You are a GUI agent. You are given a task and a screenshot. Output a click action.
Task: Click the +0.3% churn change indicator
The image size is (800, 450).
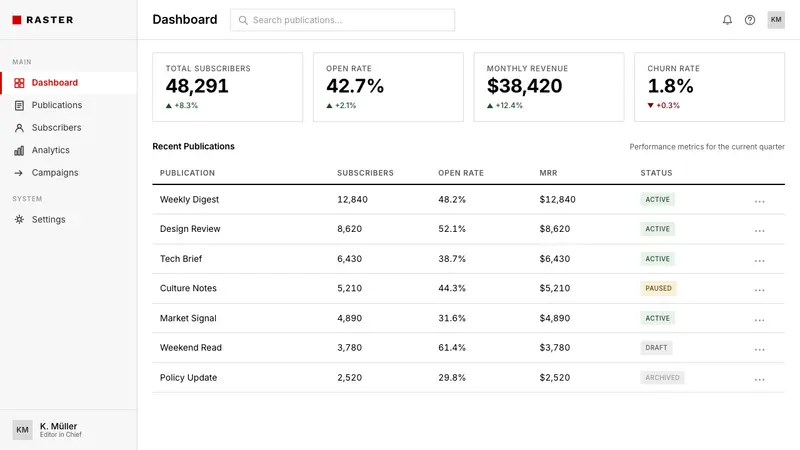pos(663,106)
